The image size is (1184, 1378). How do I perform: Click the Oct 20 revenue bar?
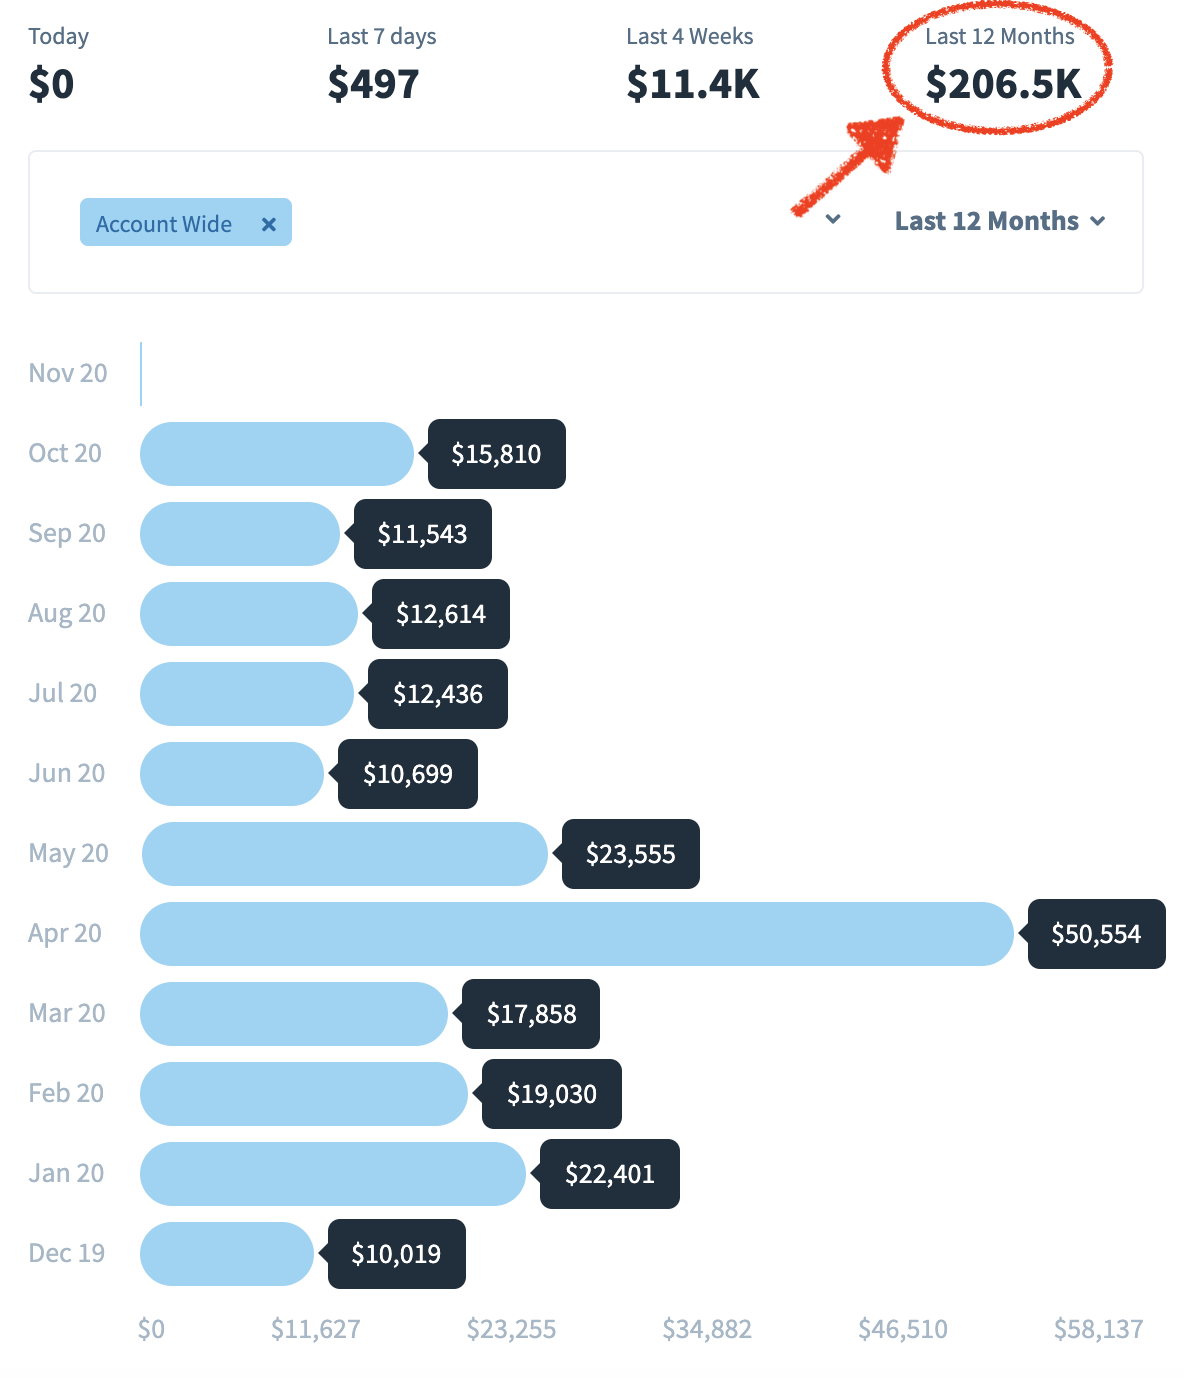(x=277, y=454)
